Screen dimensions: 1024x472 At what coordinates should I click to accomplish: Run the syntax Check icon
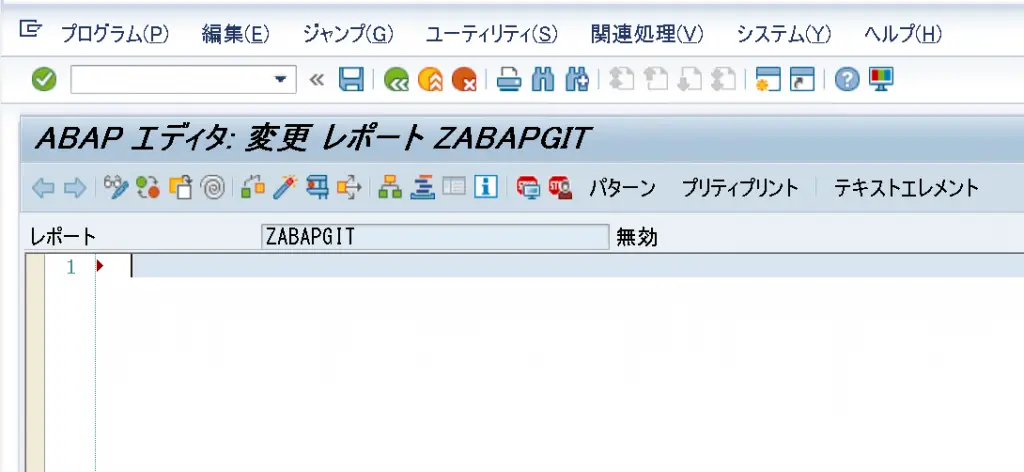coord(253,188)
